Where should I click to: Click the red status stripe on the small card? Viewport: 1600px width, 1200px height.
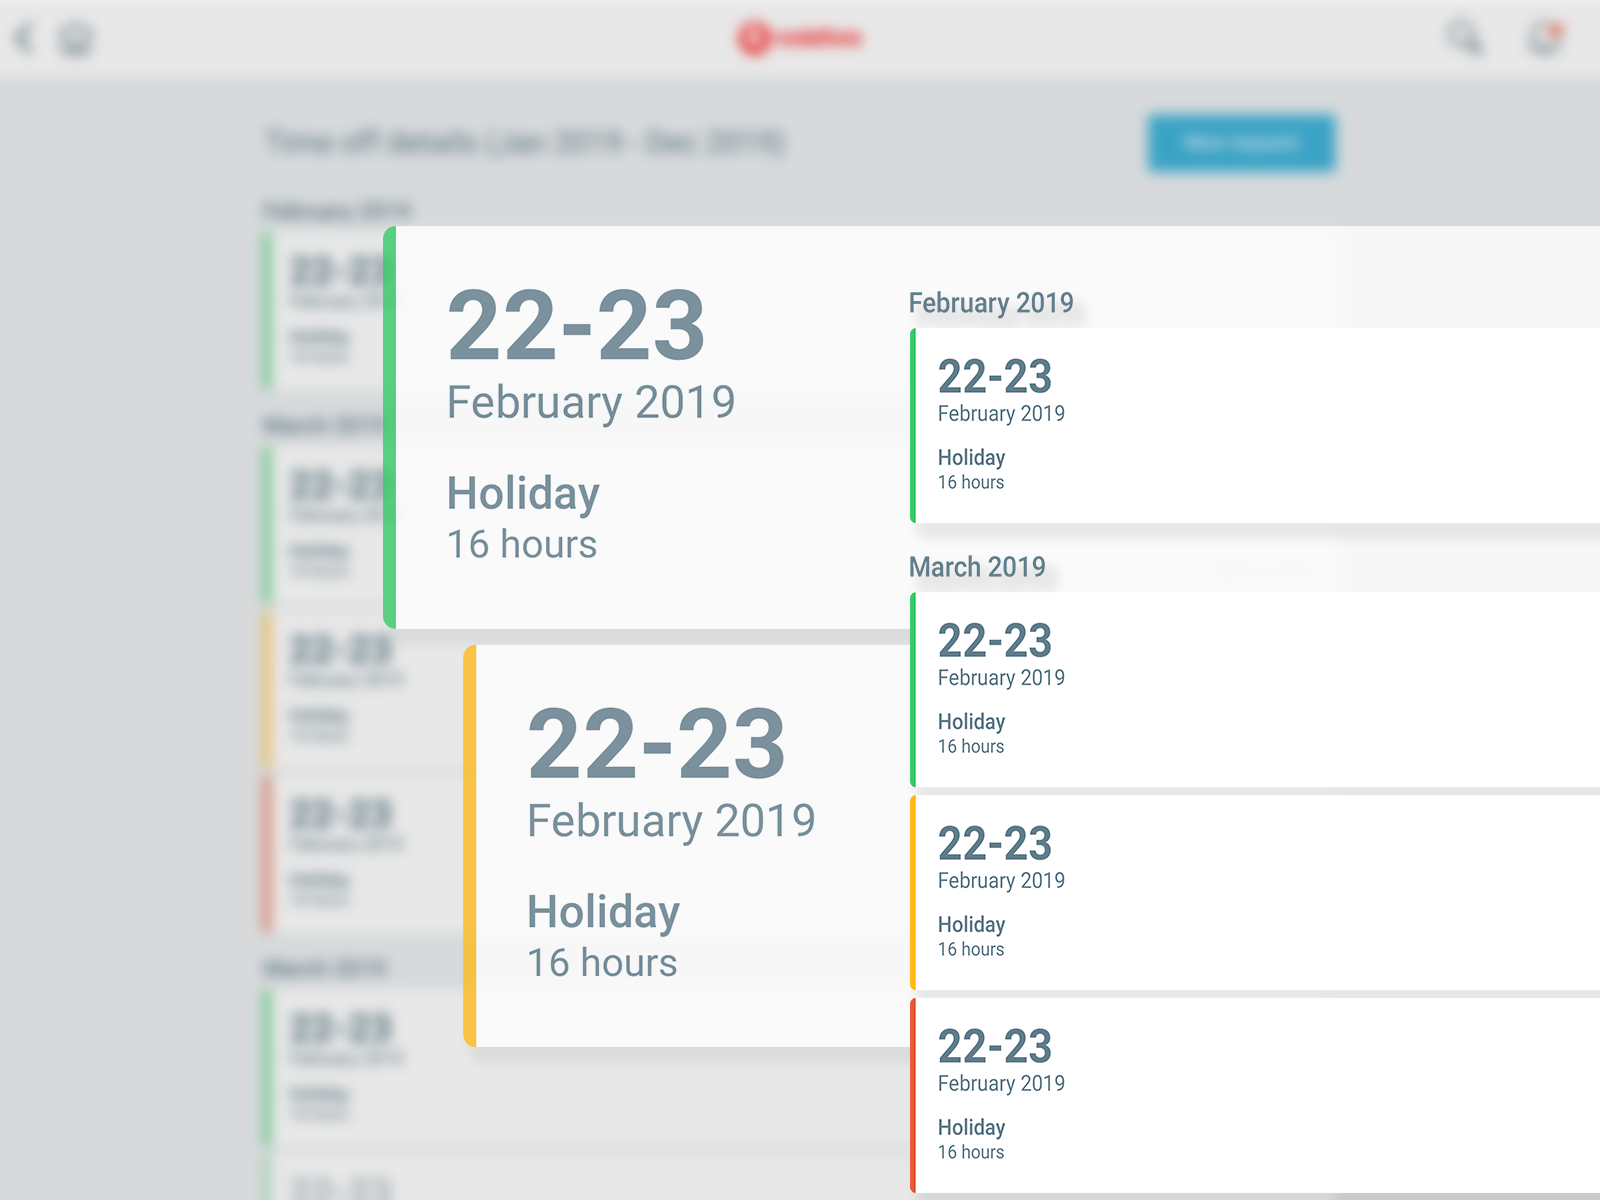tap(913, 1095)
